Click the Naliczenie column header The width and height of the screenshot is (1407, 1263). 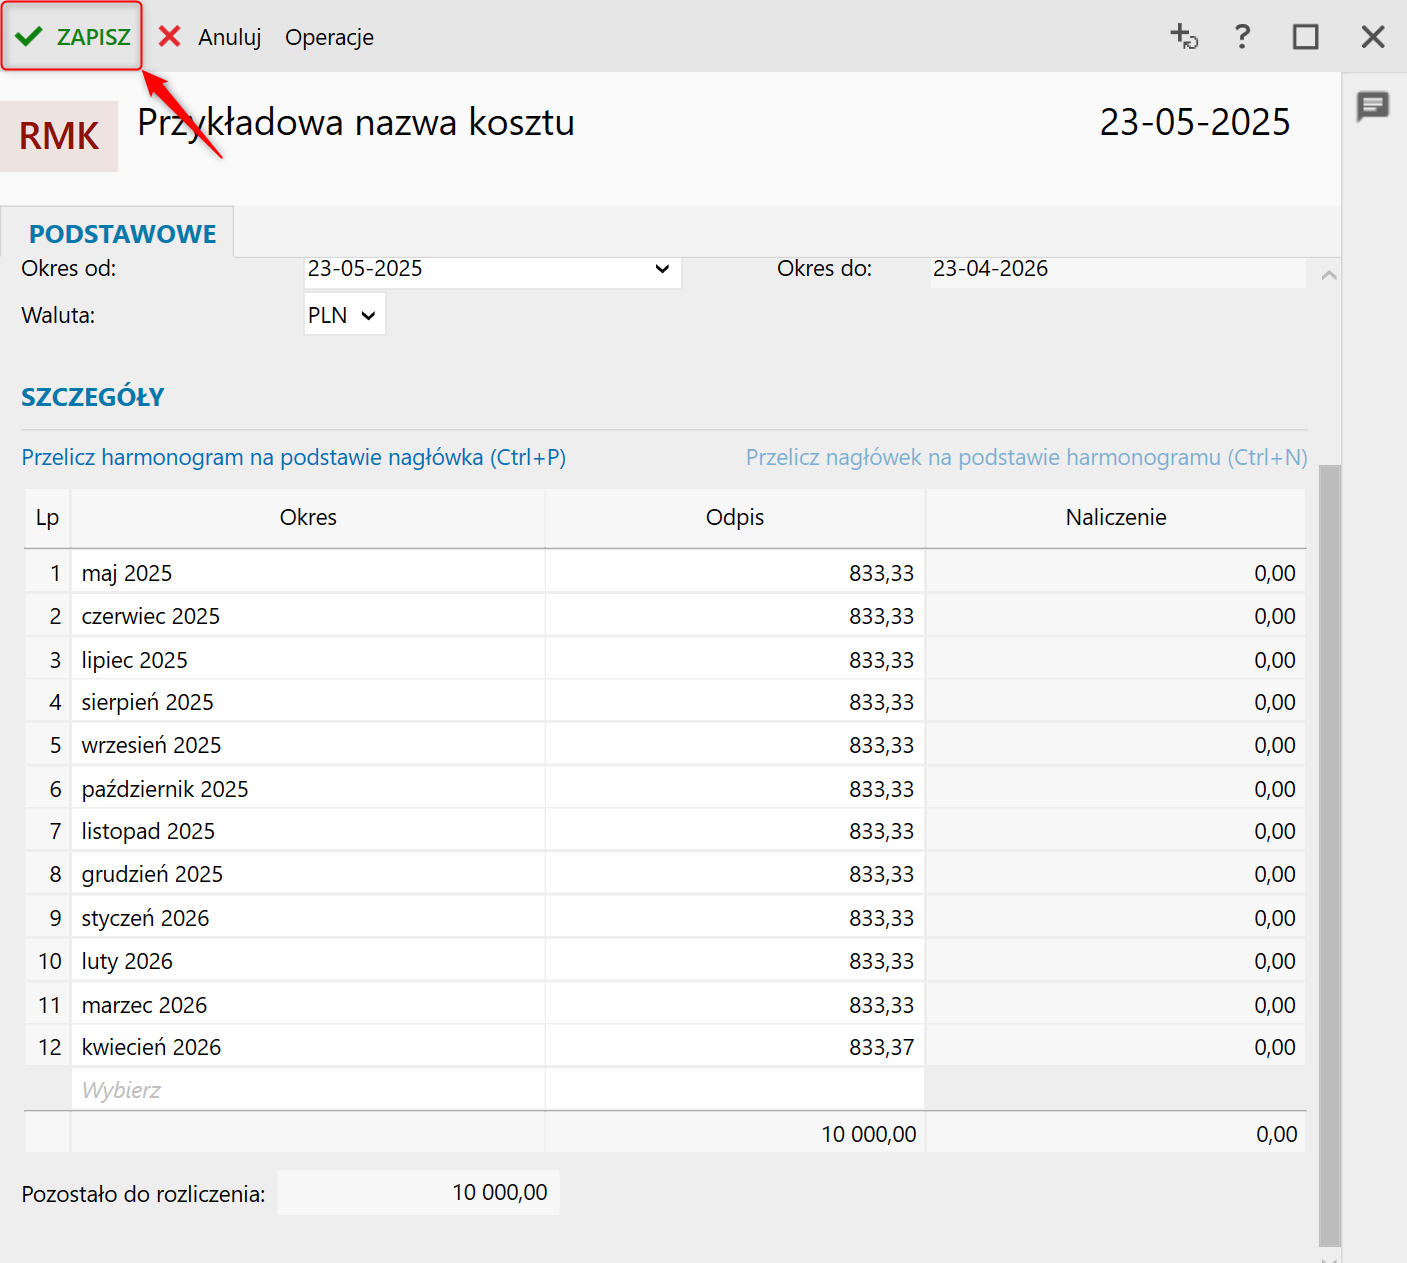(1116, 518)
